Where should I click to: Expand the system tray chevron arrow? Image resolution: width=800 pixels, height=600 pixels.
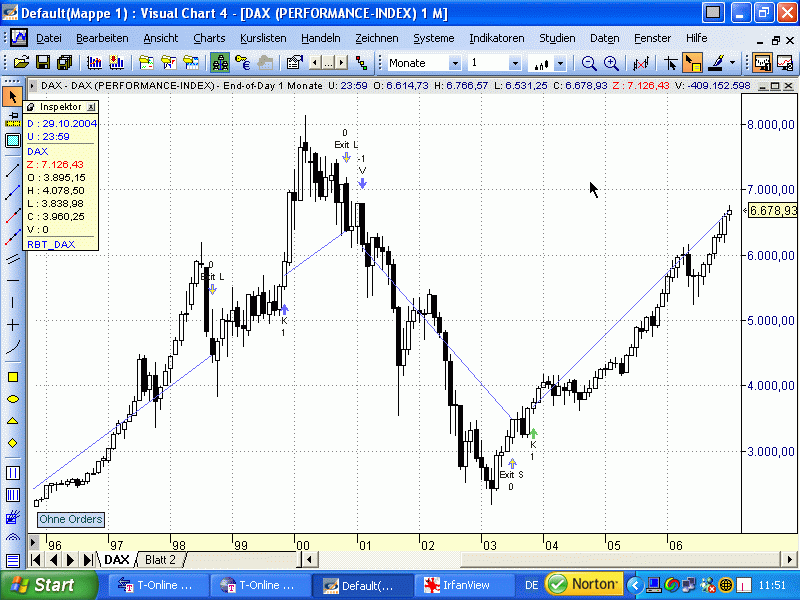click(x=635, y=585)
